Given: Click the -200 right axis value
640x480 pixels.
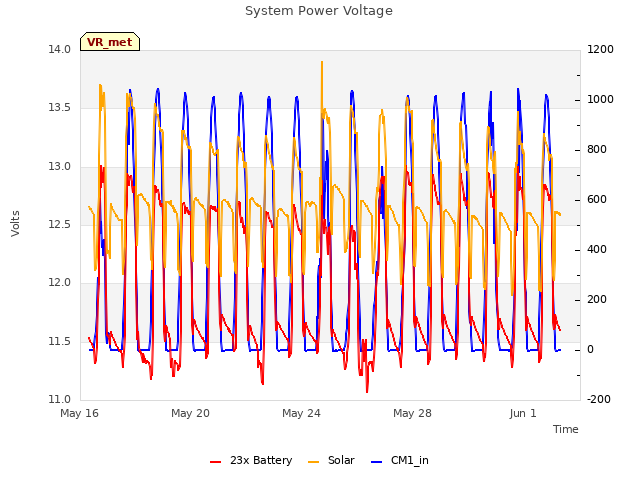Looking at the screenshot, I should [x=599, y=399].
